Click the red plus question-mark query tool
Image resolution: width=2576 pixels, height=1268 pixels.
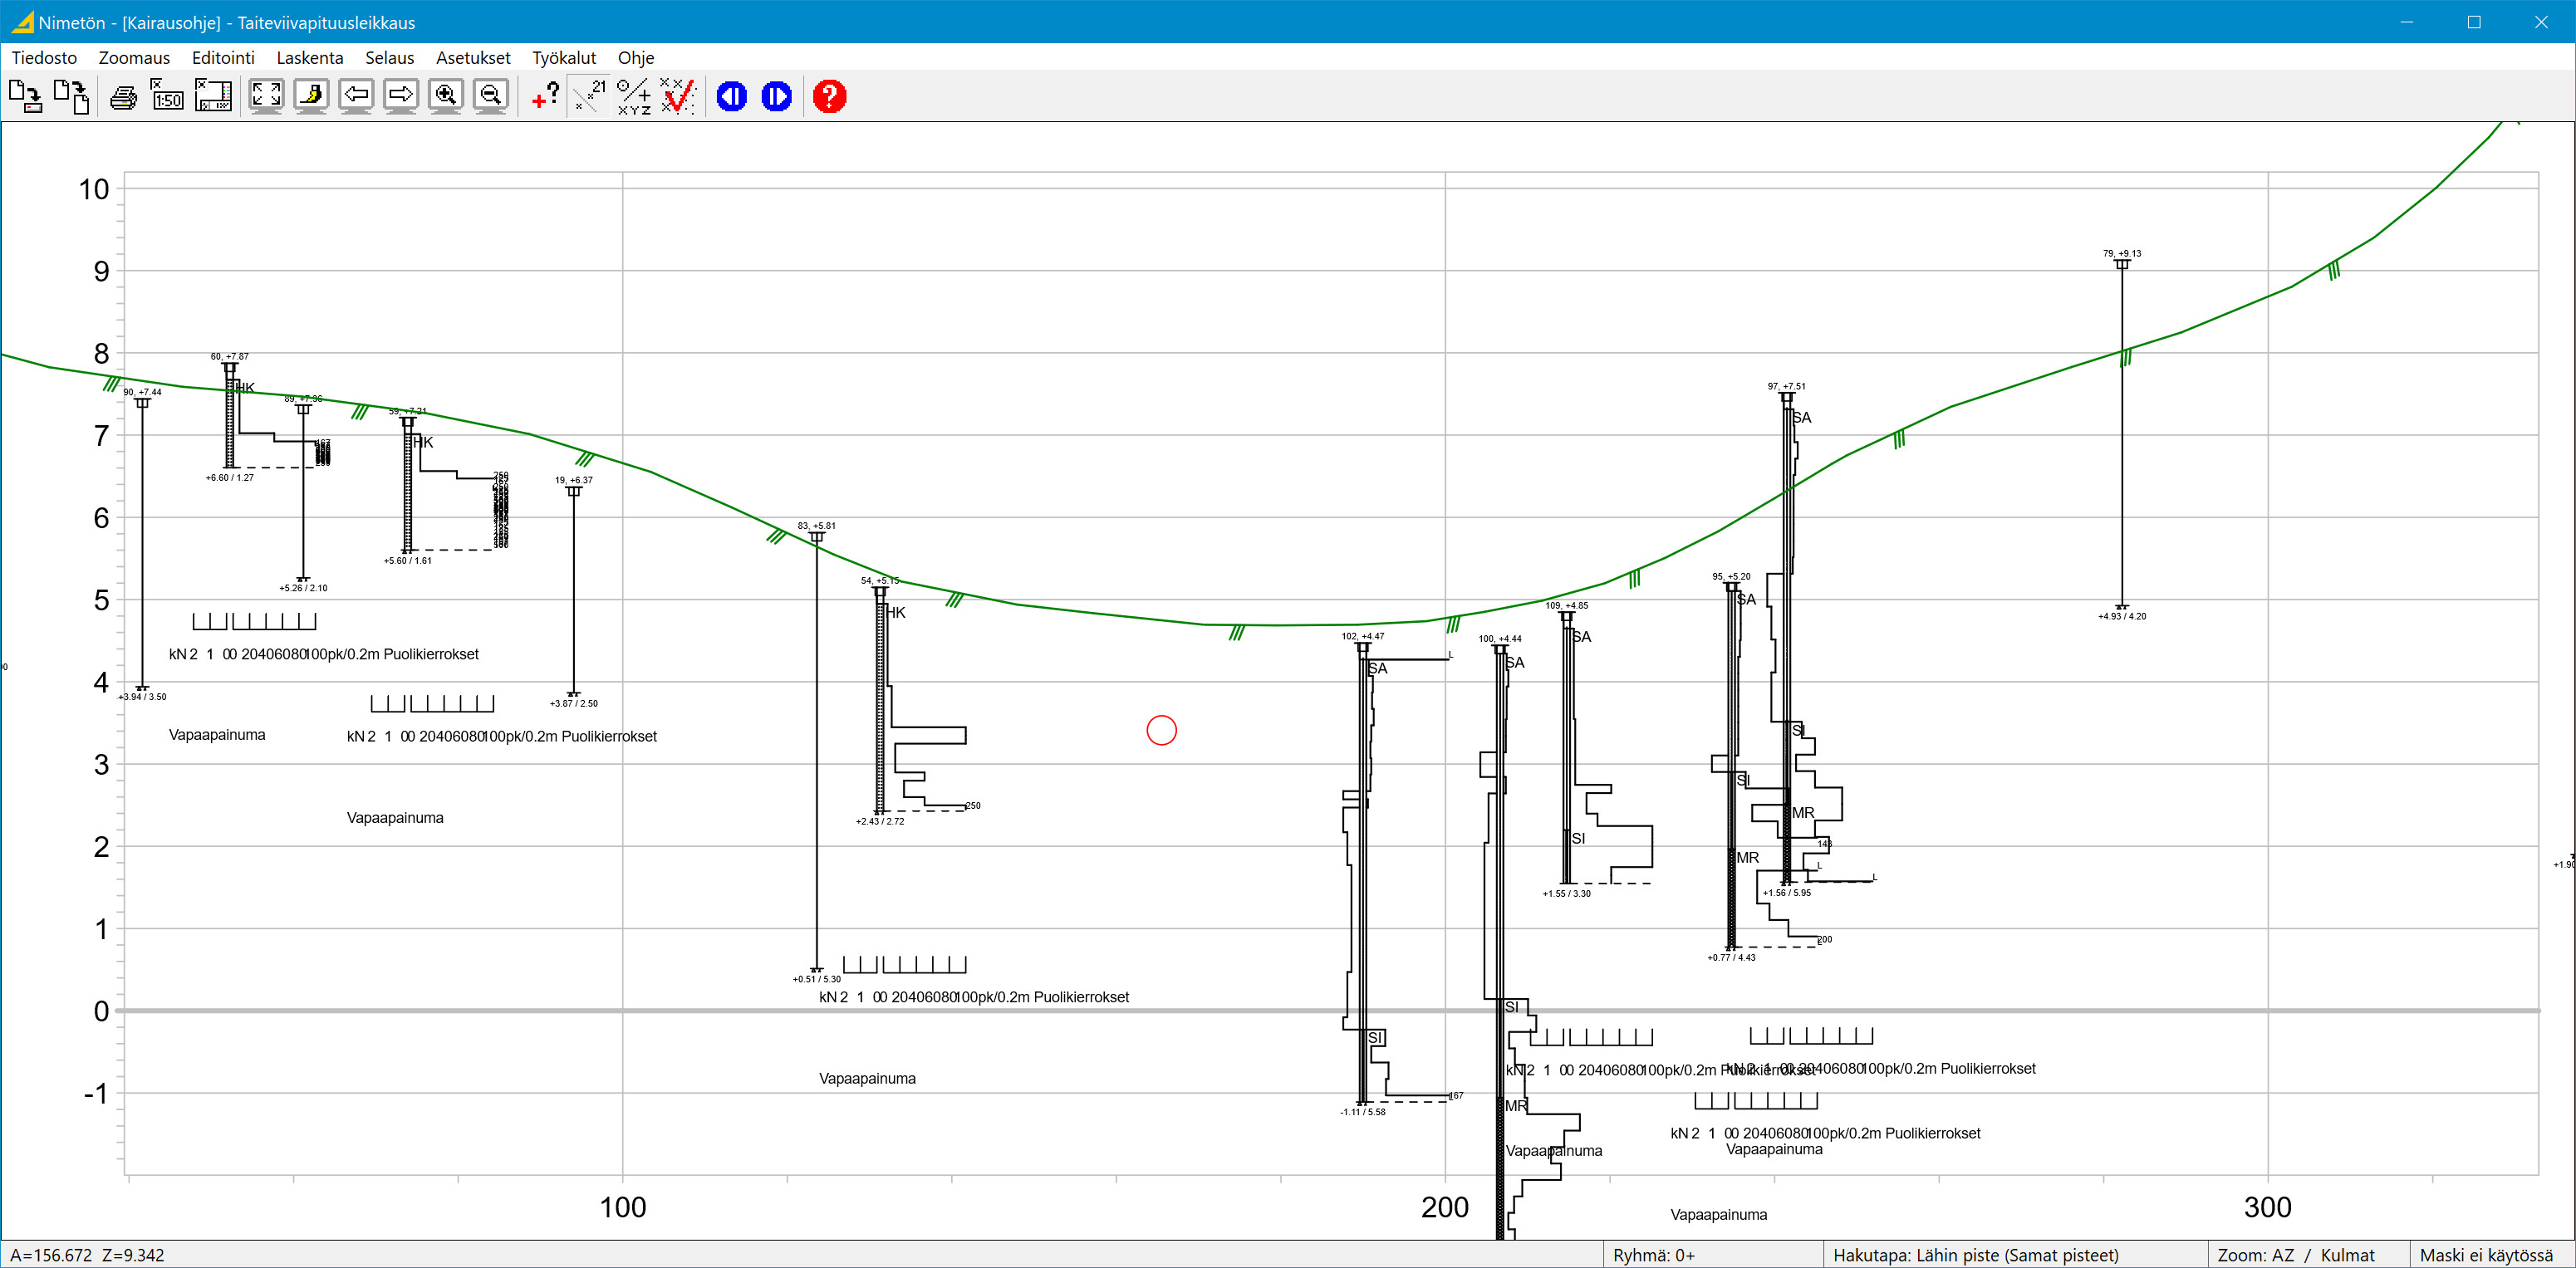[x=545, y=97]
